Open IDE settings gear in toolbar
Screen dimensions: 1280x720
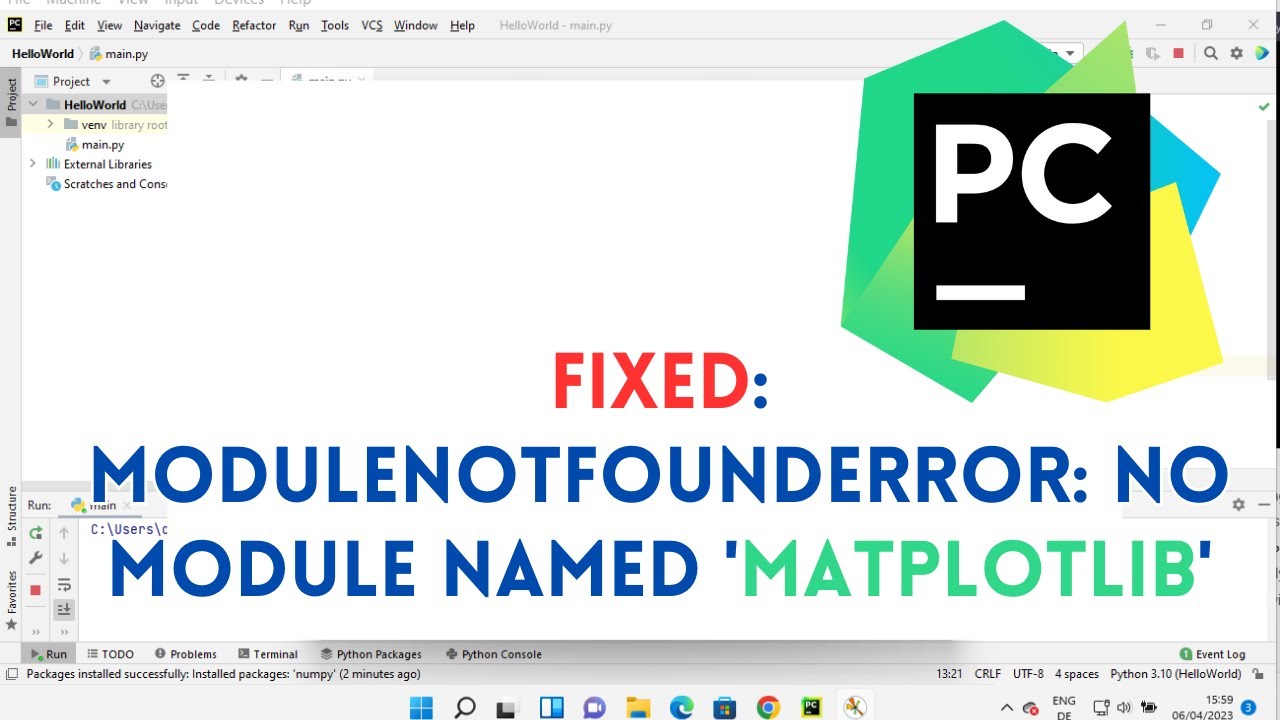[1237, 54]
